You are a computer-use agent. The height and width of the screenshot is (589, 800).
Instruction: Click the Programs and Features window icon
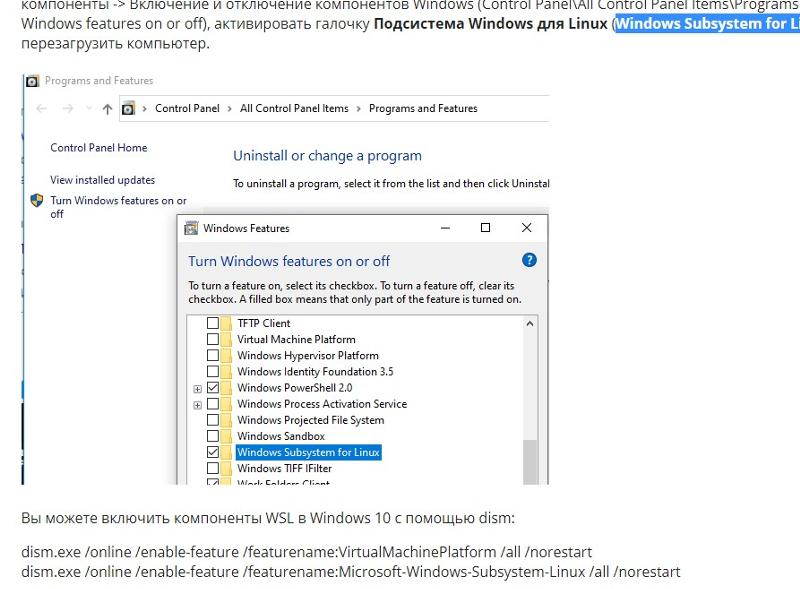(32, 81)
